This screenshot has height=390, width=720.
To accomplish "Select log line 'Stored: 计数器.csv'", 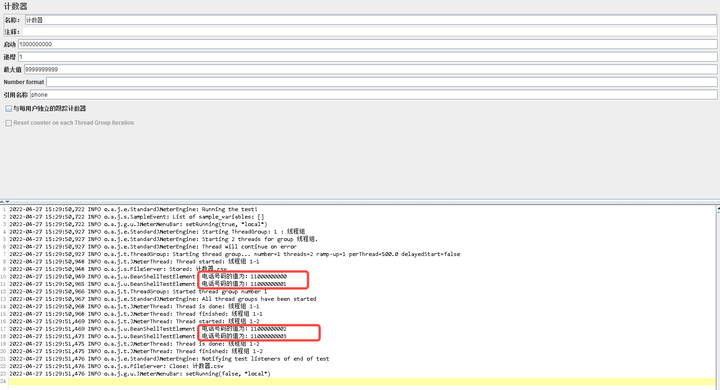I will [x=118, y=269].
